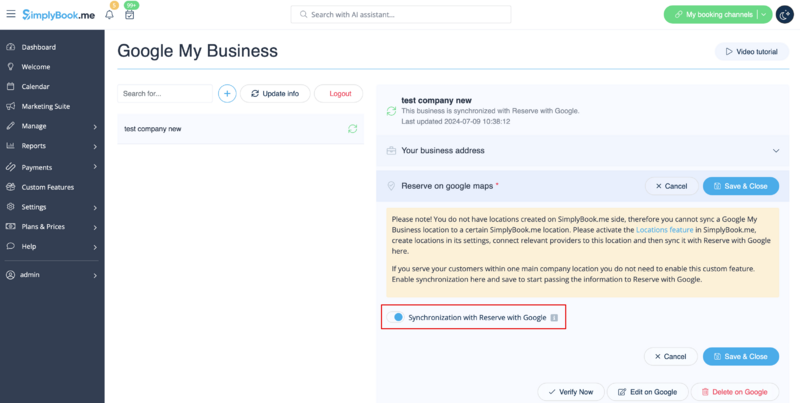This screenshot has height=403, width=800.
Task: Expand the Help submenu arrow
Action: [x=95, y=247]
